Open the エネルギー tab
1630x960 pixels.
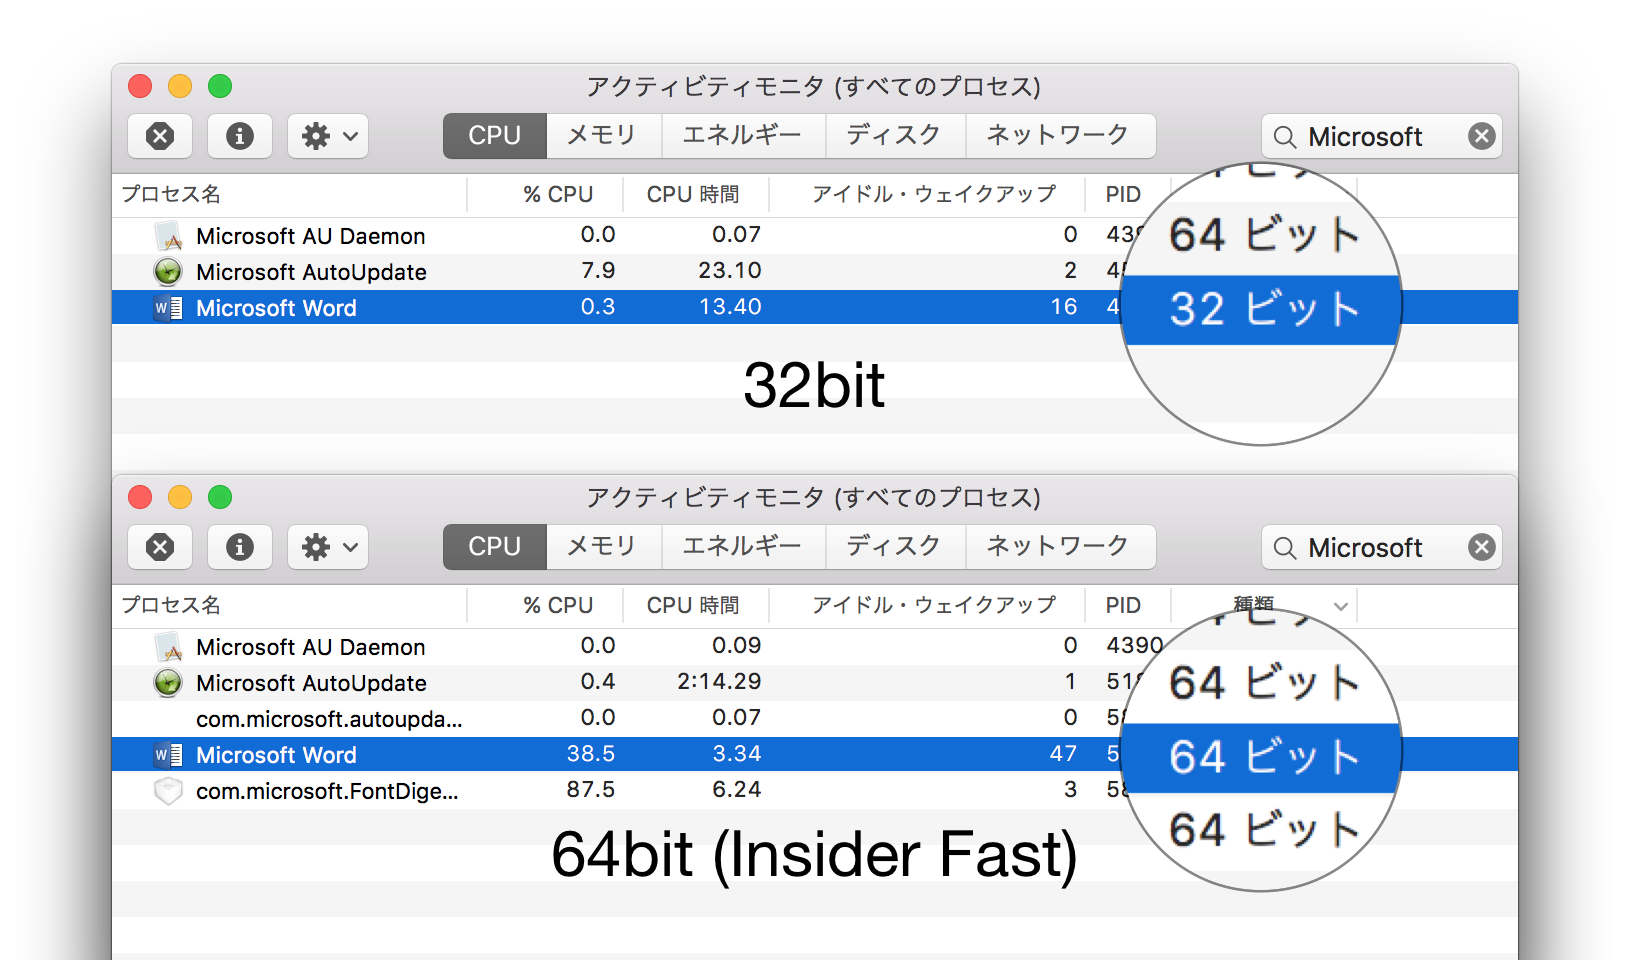(x=743, y=136)
